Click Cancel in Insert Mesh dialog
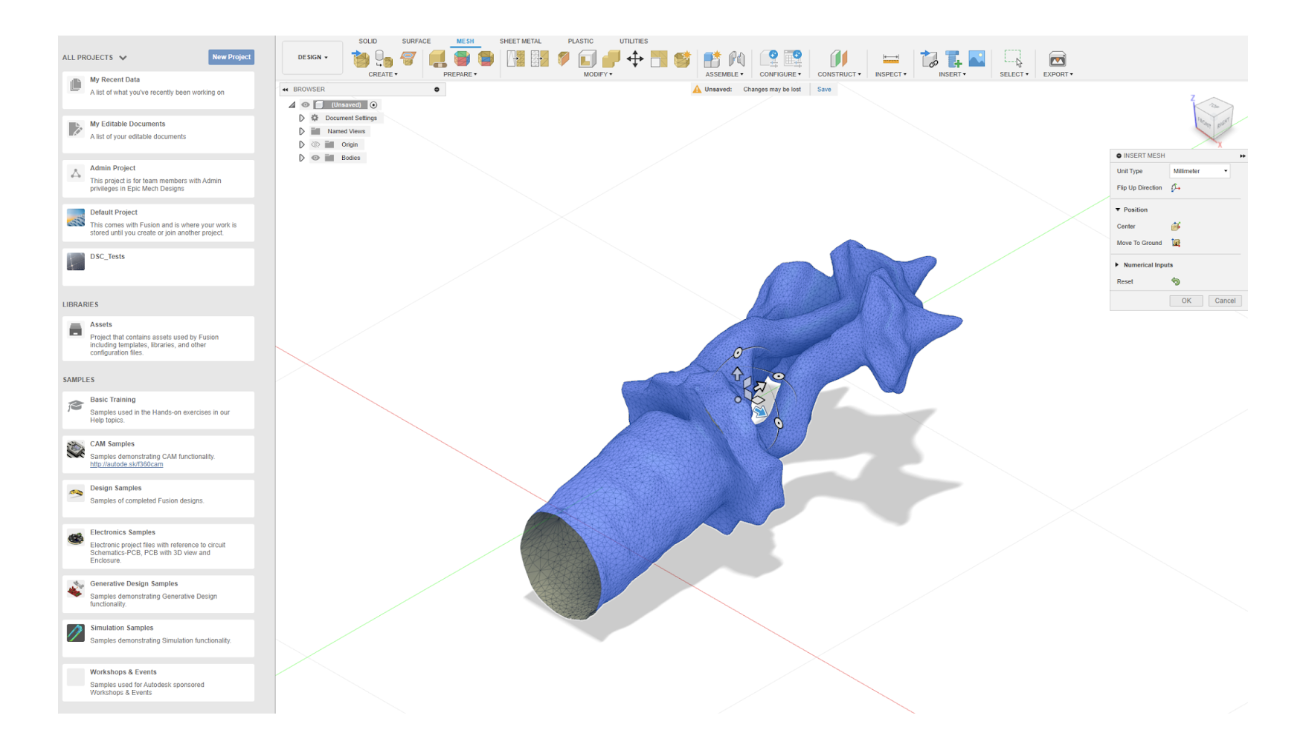Image resolution: width=1300 pixels, height=746 pixels. 1225,300
